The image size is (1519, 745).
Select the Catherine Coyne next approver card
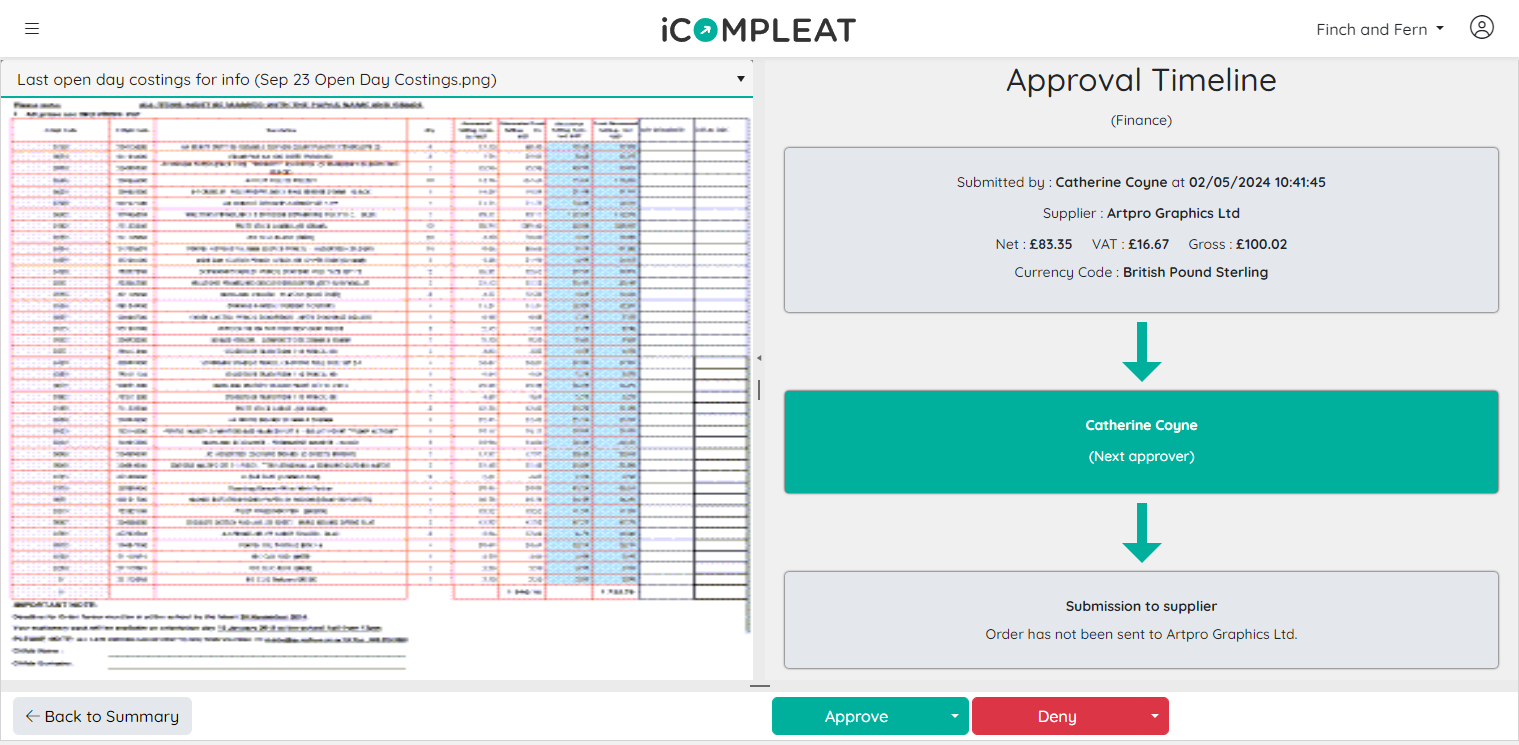click(x=1141, y=441)
